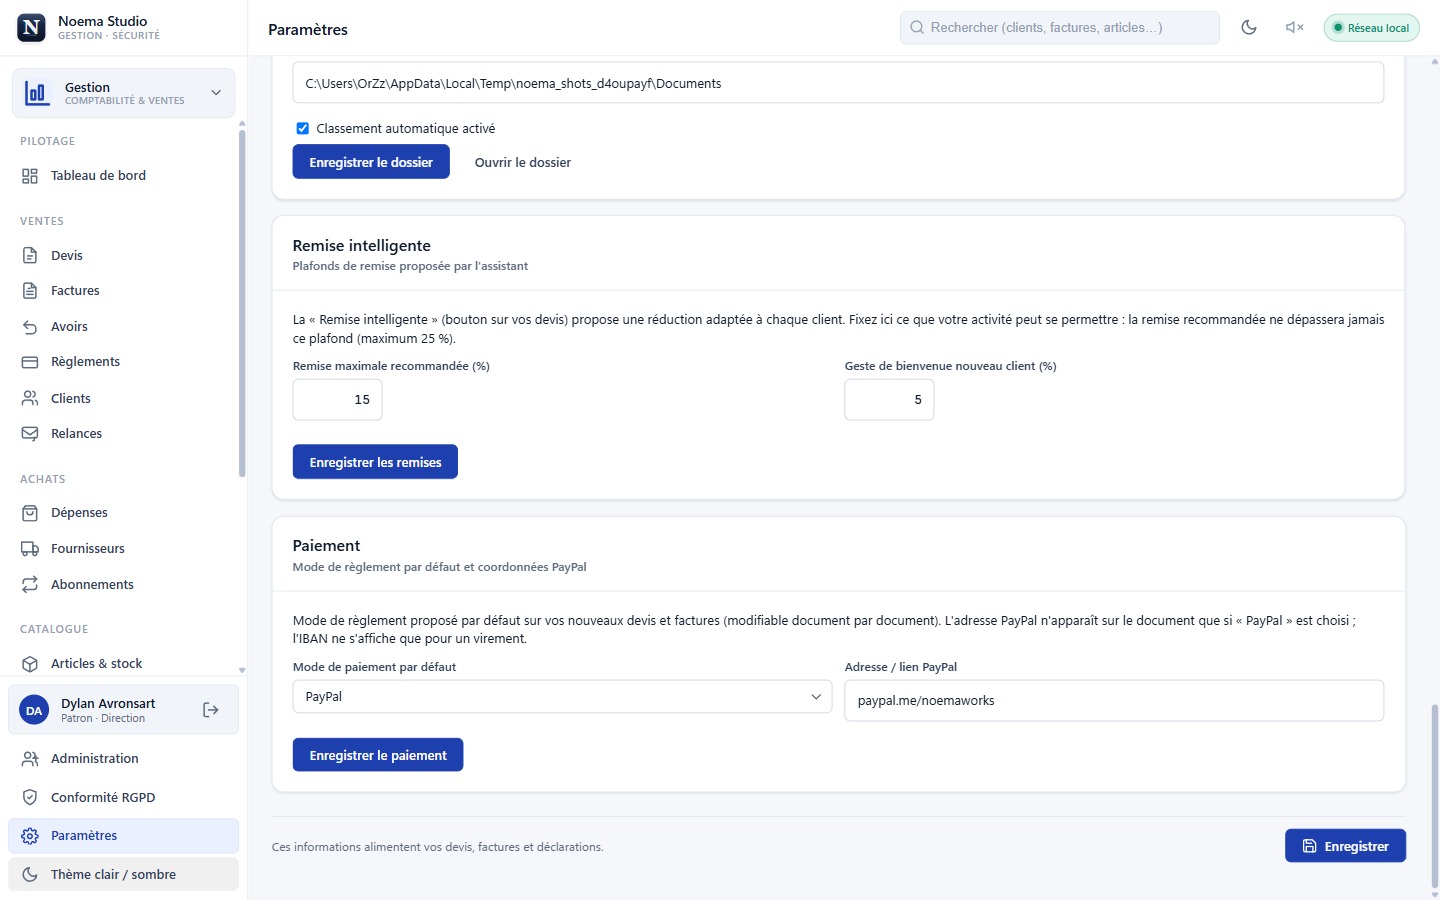Click the Ouvrir le dossier link
The image size is (1440, 900).
point(523,162)
